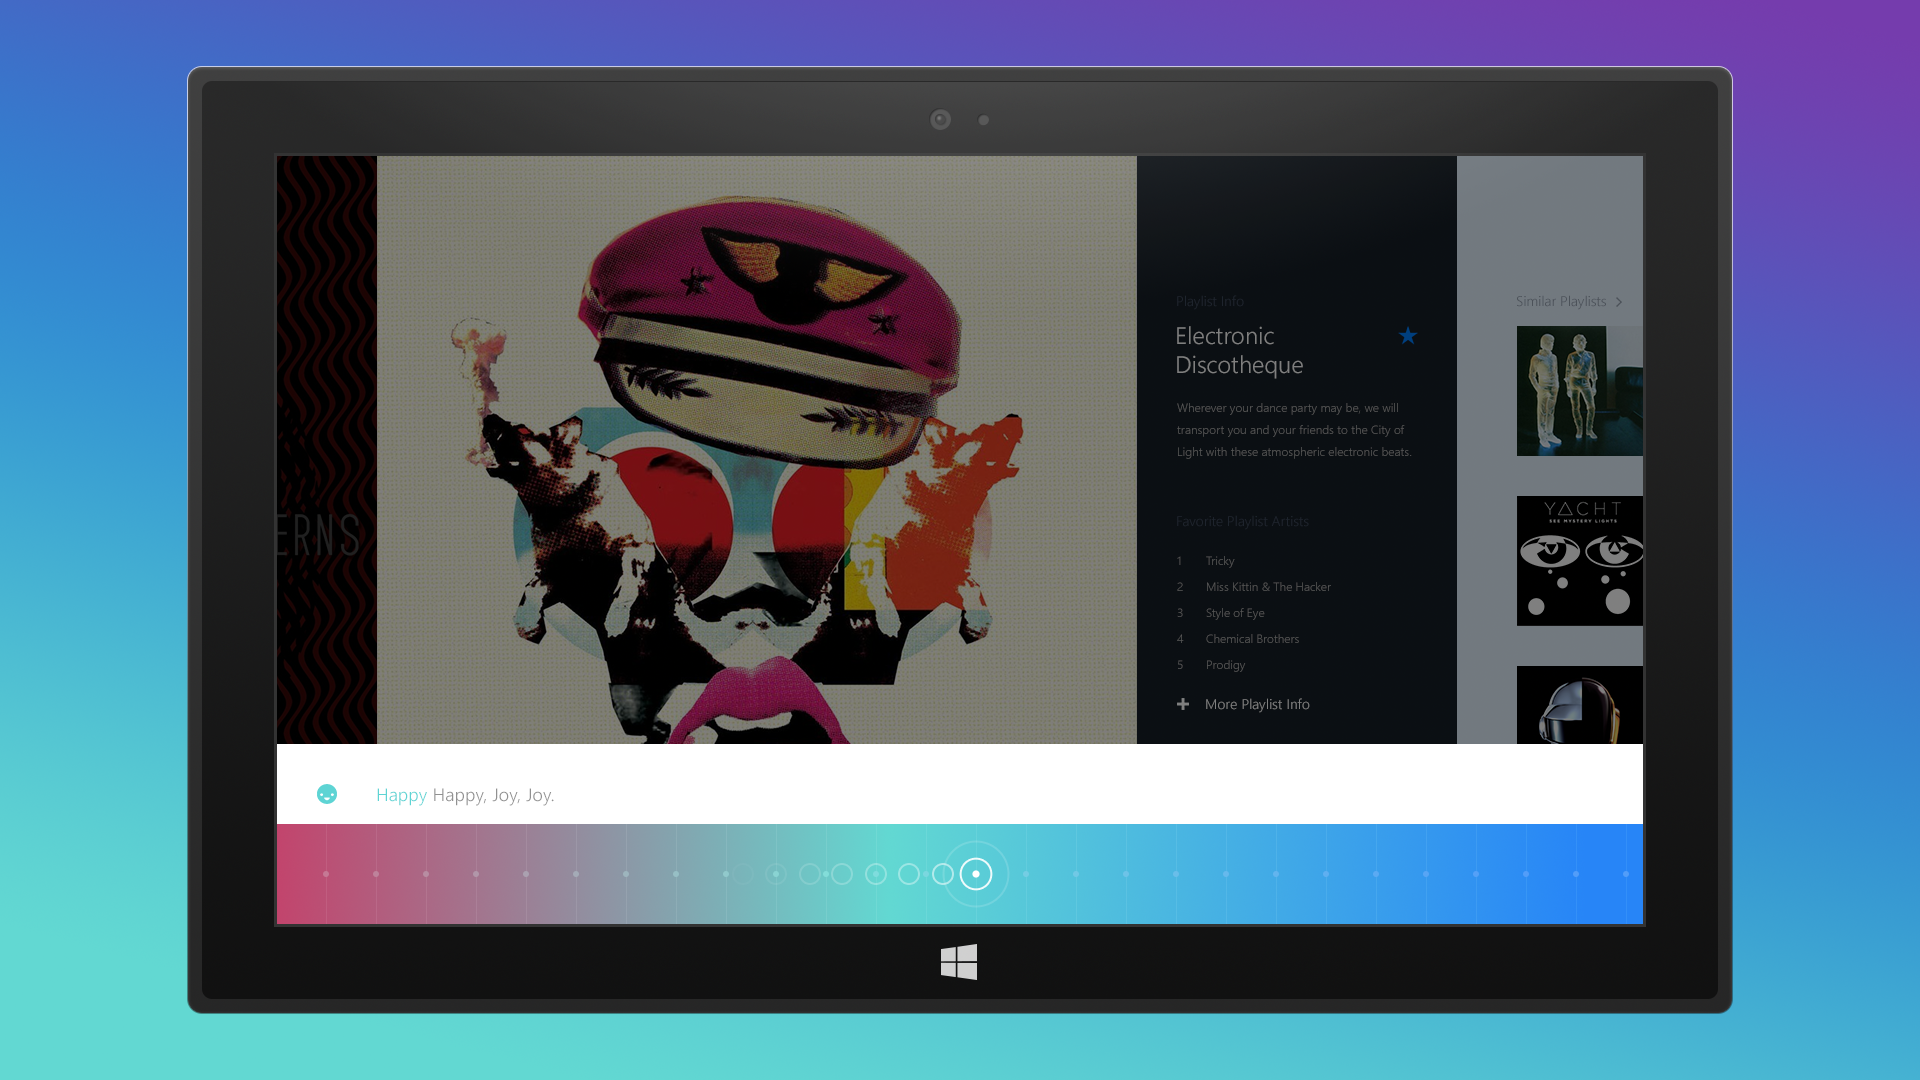The width and height of the screenshot is (1920, 1080).
Task: Select artist 'Tricky' in favorite artists list
Action: click(1220, 561)
